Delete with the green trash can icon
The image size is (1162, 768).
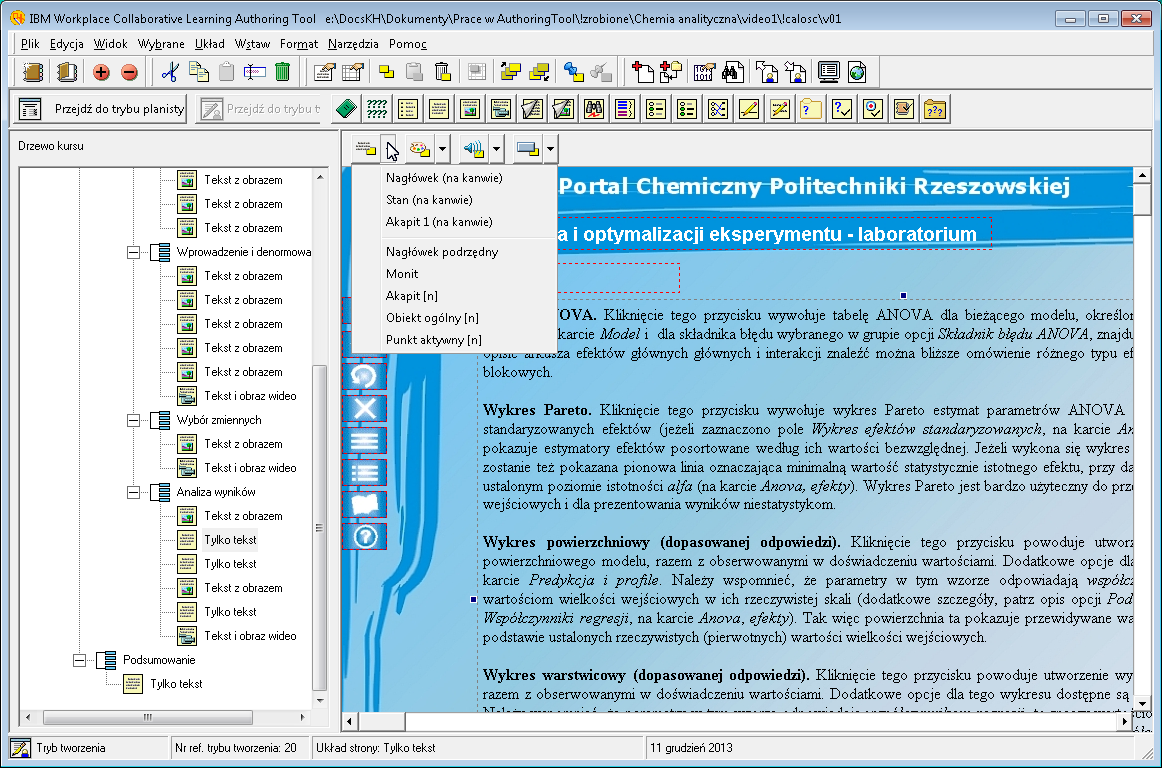click(282, 72)
